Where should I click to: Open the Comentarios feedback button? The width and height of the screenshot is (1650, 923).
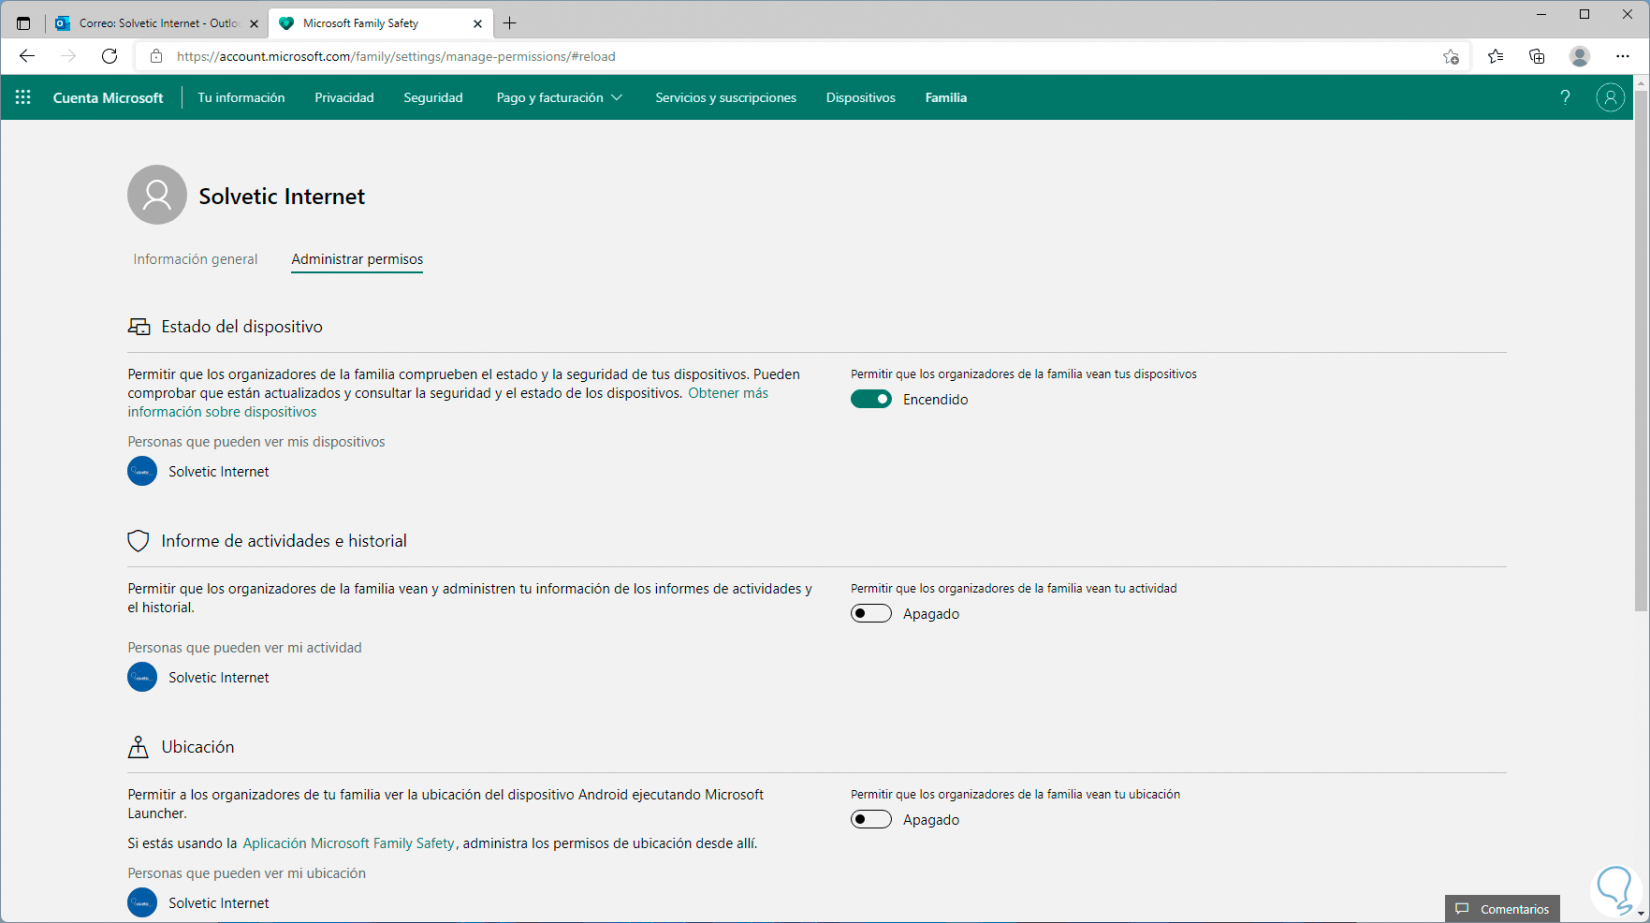1502,909
